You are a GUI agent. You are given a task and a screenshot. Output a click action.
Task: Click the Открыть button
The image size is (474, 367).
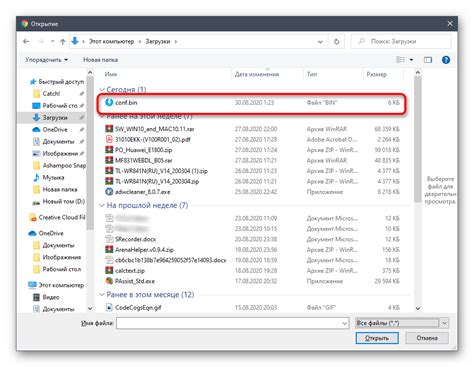click(x=377, y=338)
